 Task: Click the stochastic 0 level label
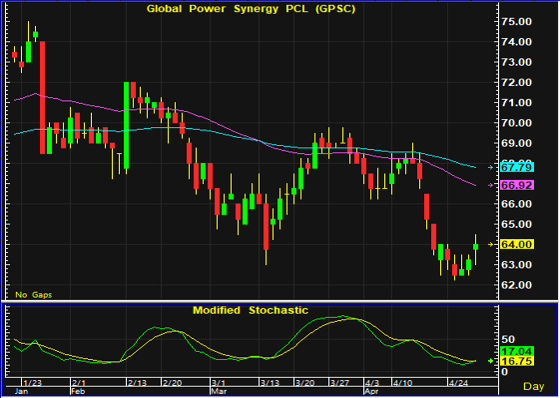click(505, 372)
